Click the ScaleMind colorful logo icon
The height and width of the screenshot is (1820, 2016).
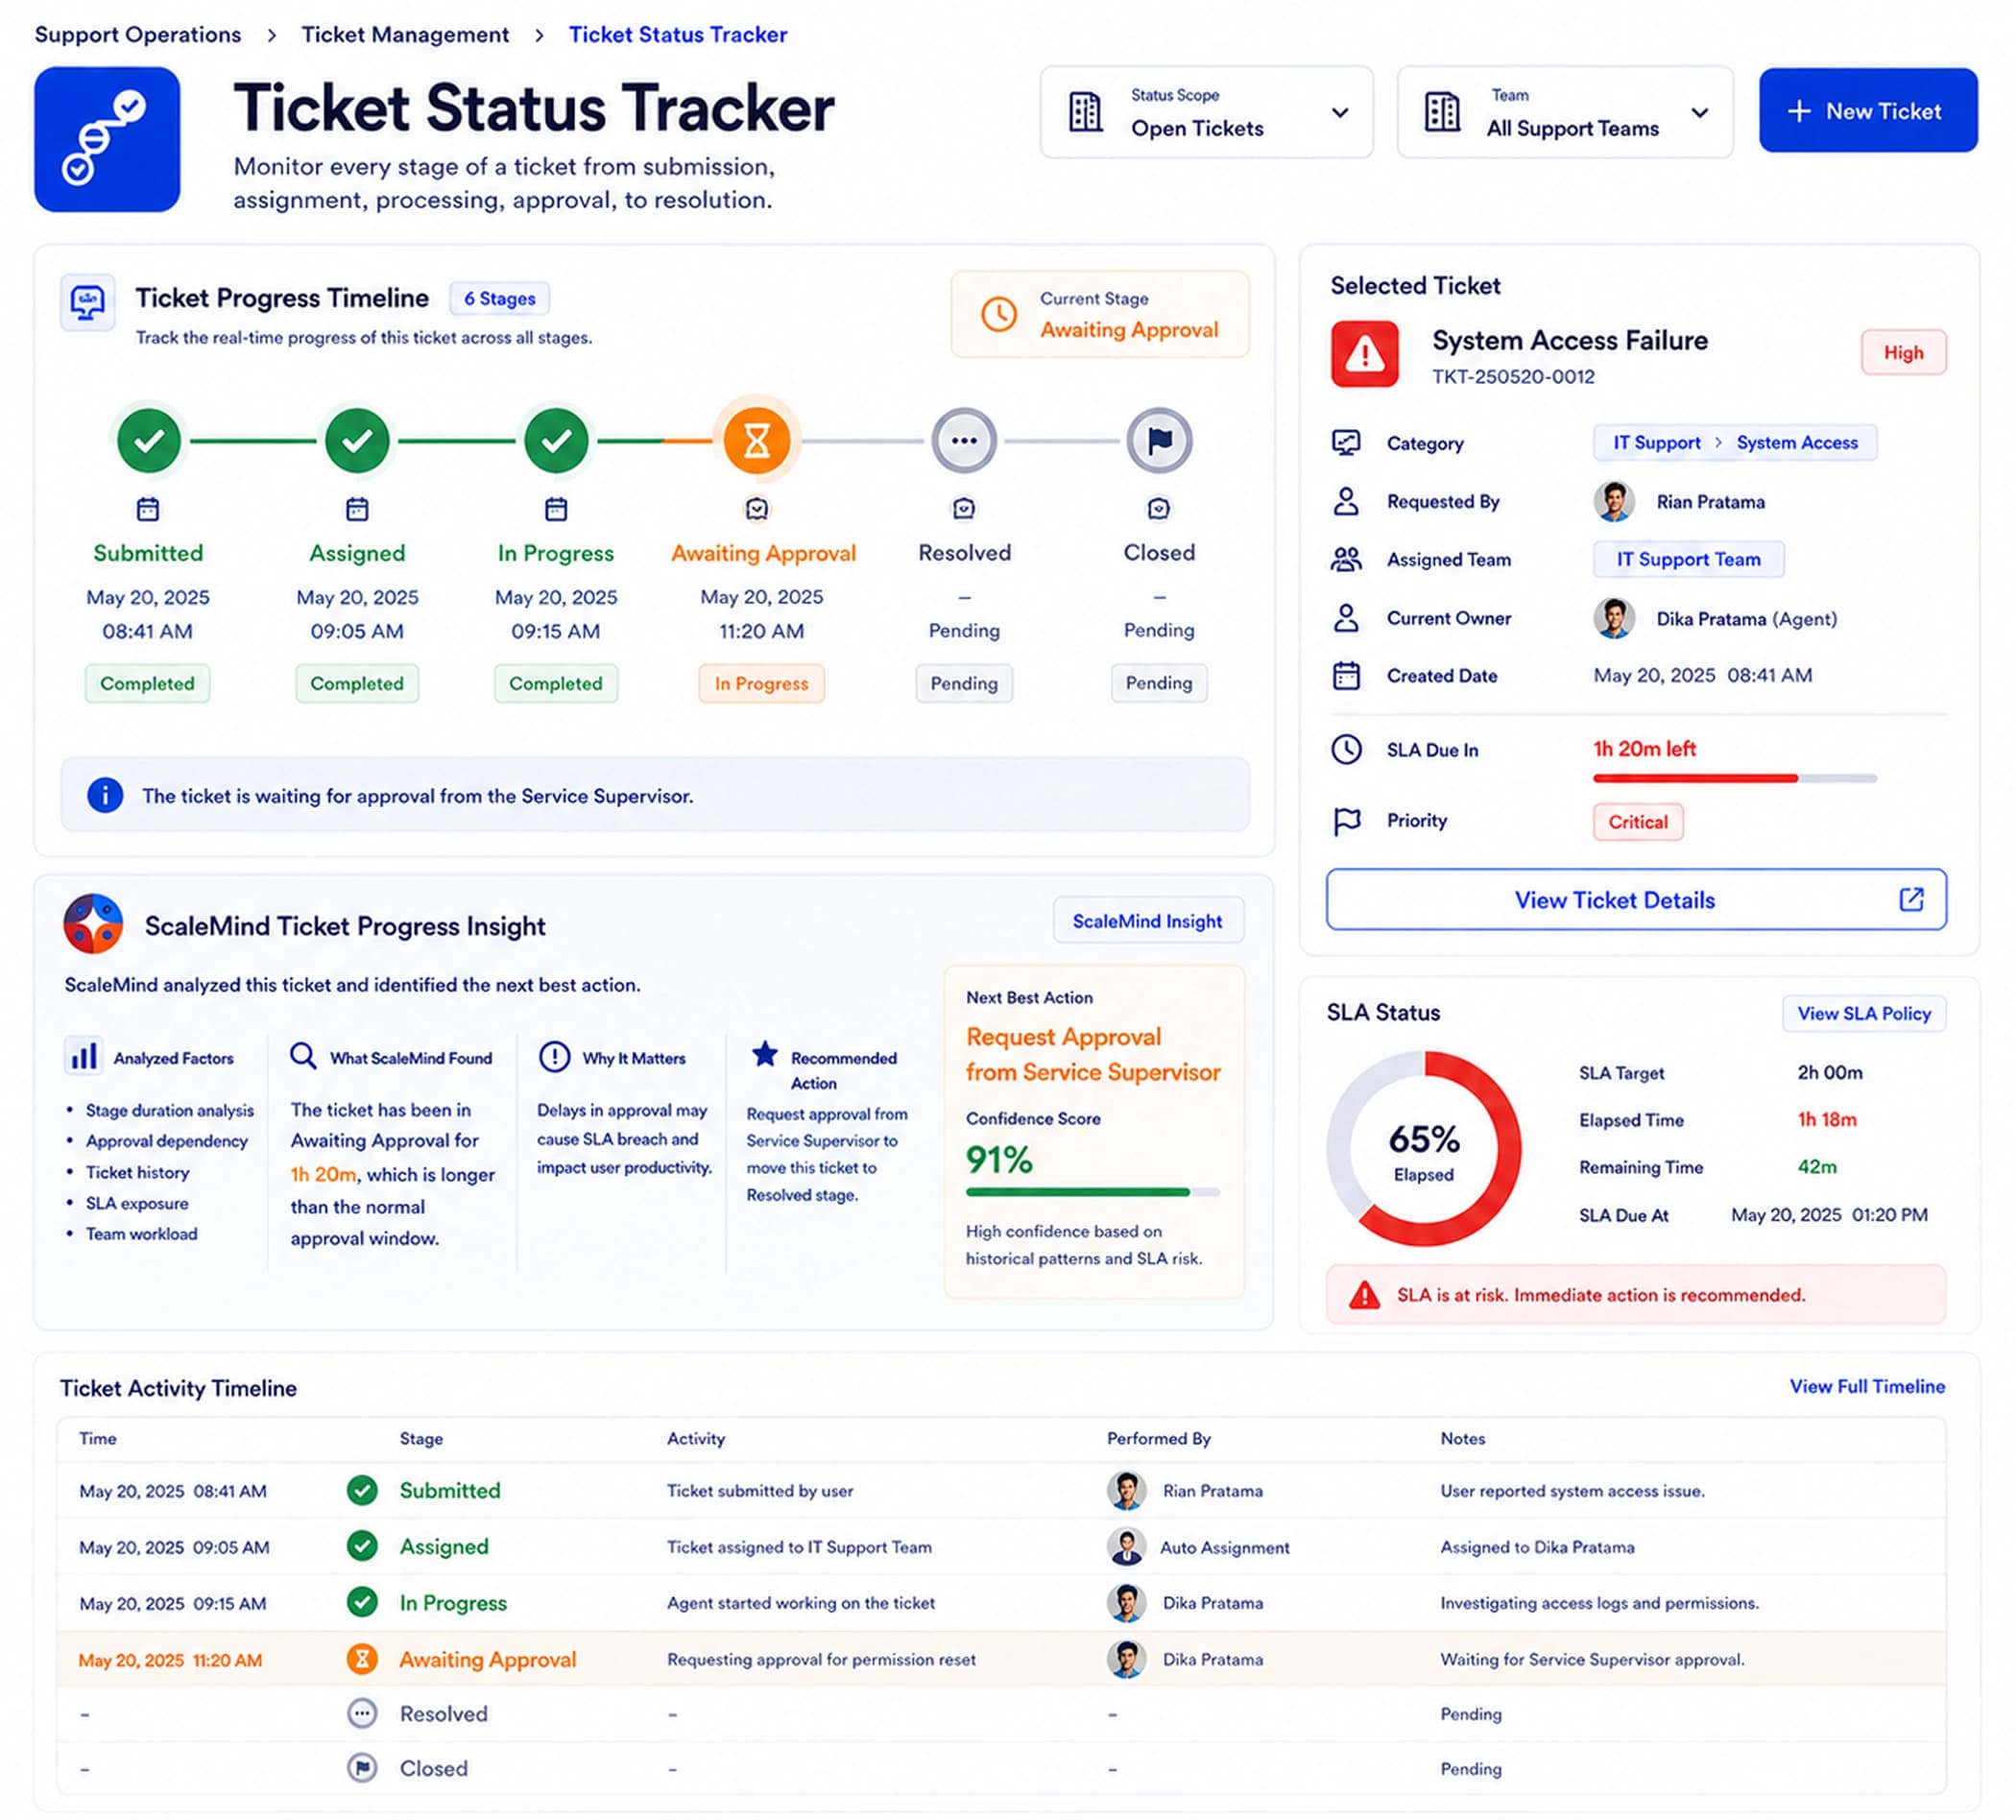coord(93,923)
